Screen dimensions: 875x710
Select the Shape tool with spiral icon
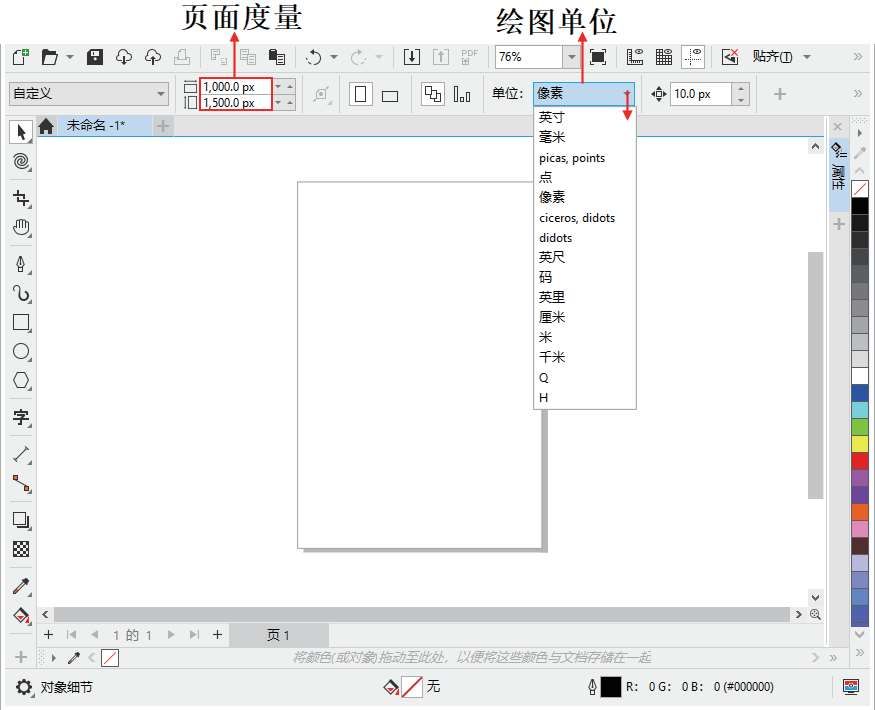pyautogui.click(x=21, y=162)
